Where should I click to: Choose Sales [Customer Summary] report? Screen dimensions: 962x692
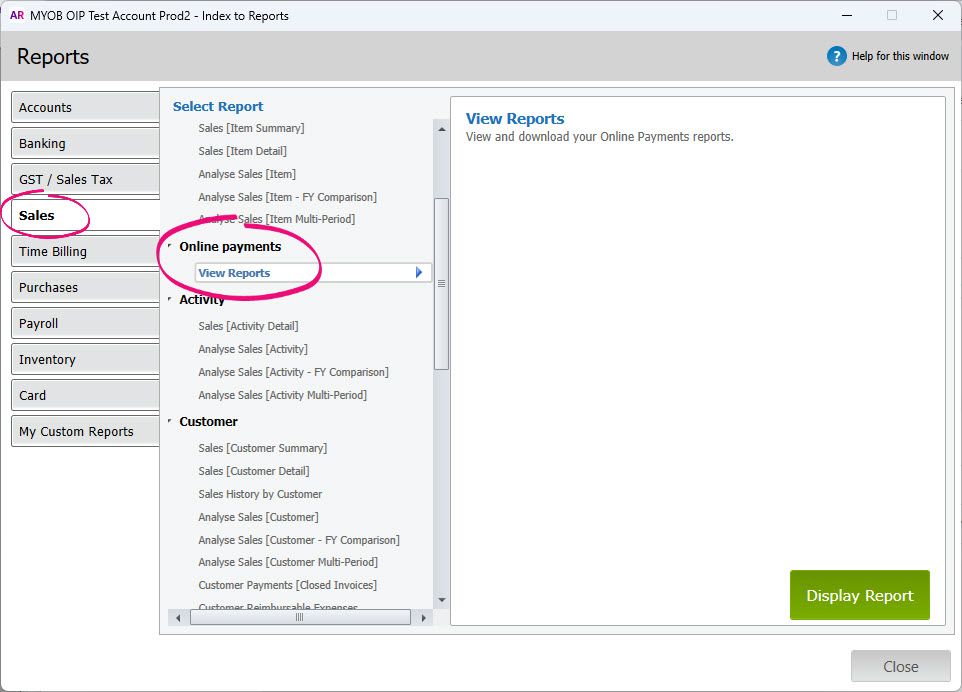click(262, 448)
